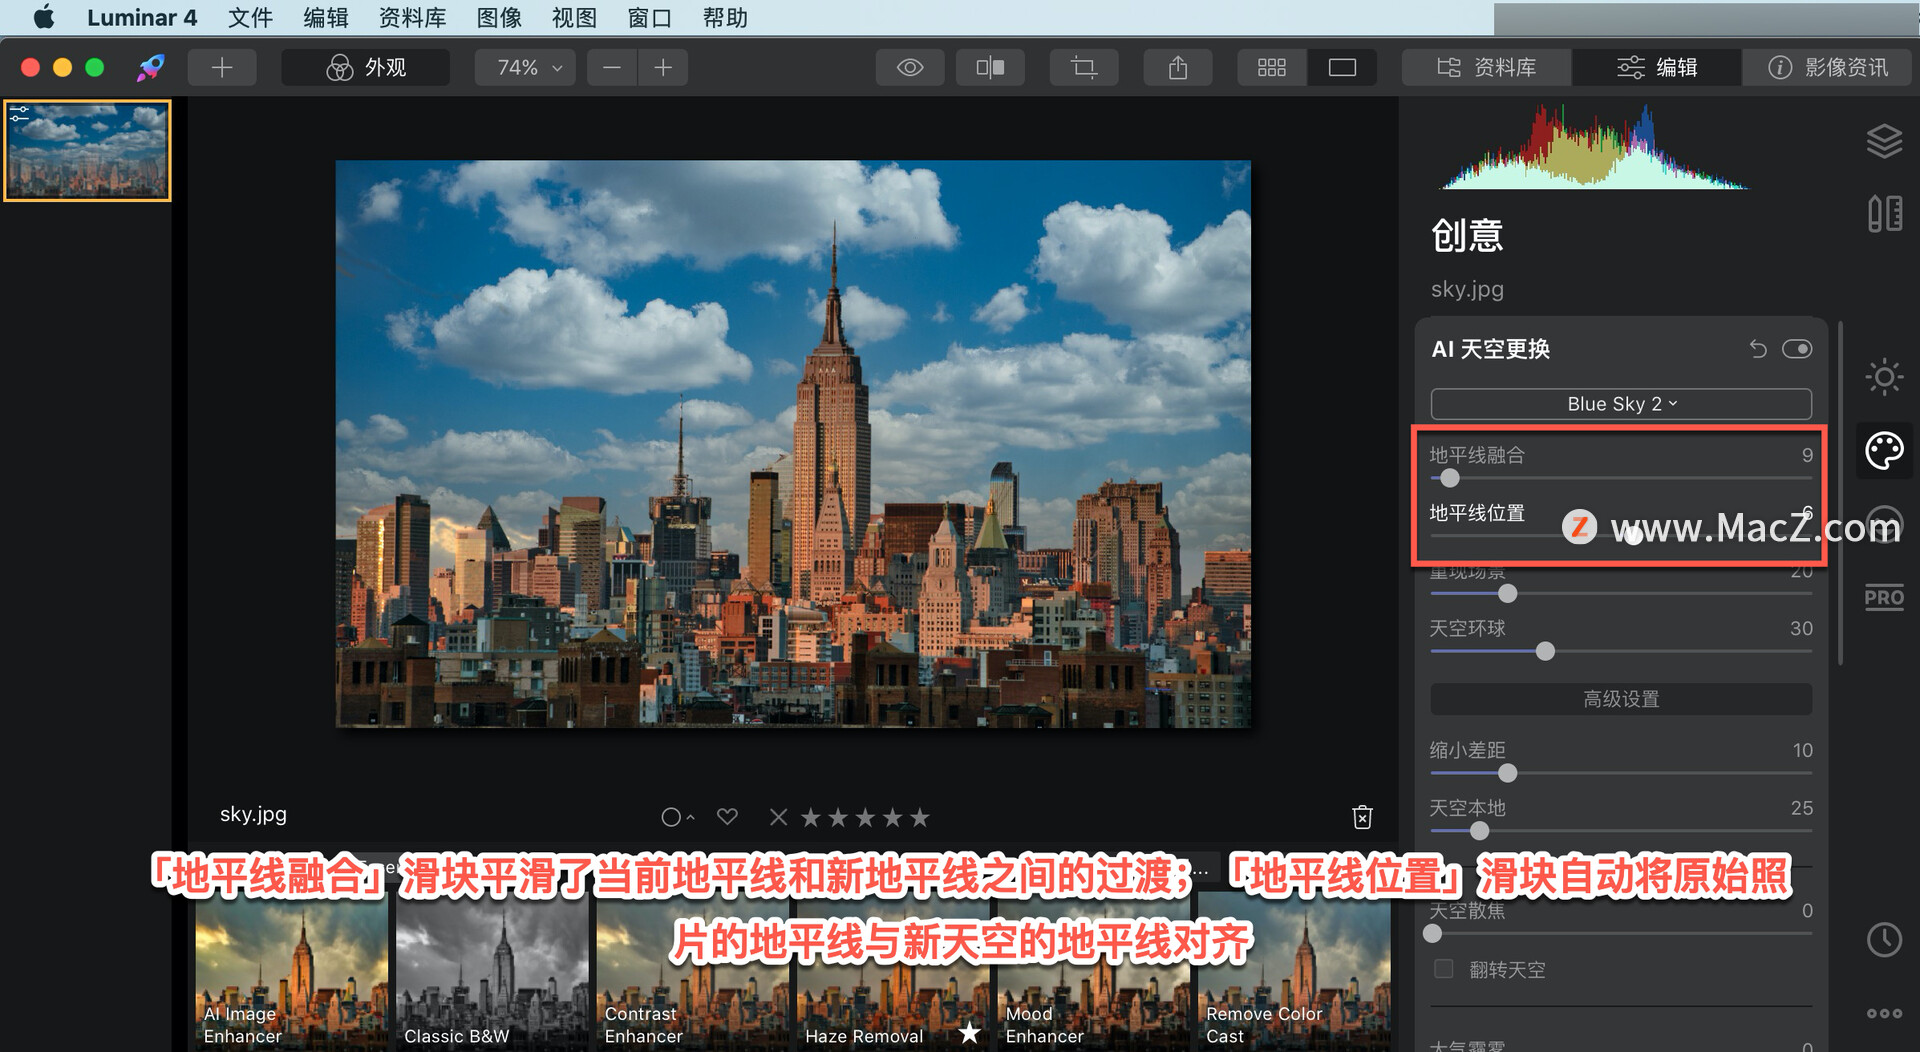Open the 窗口 menu
This screenshot has height=1052, width=1920.
[650, 17]
